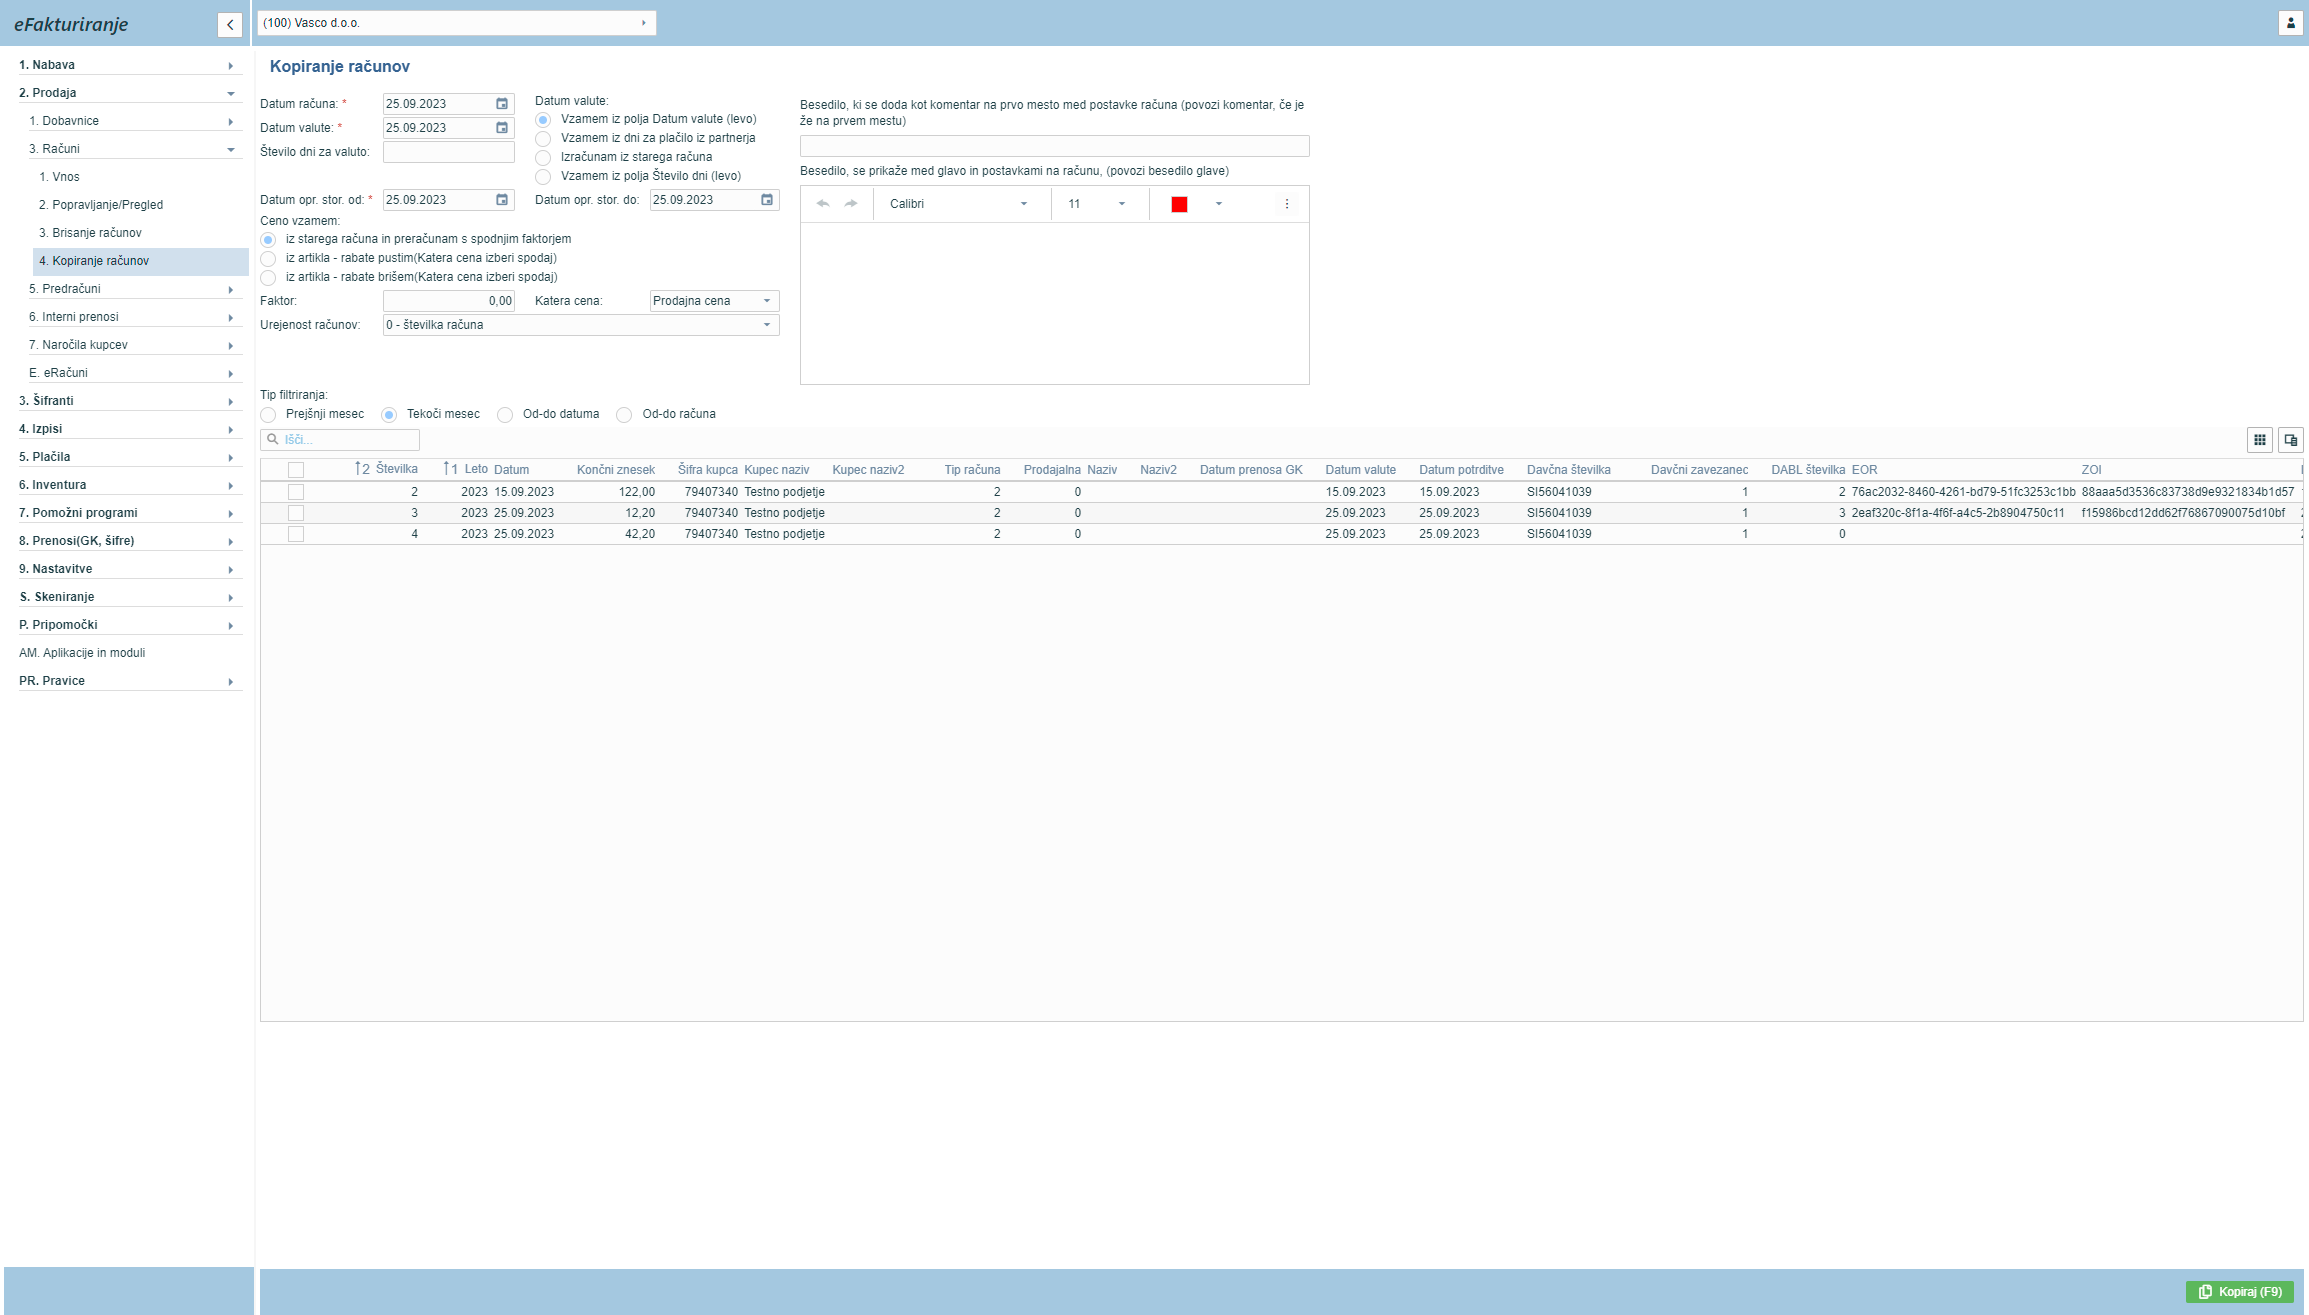
Task: Open the user profile icon
Action: pos(2290,23)
